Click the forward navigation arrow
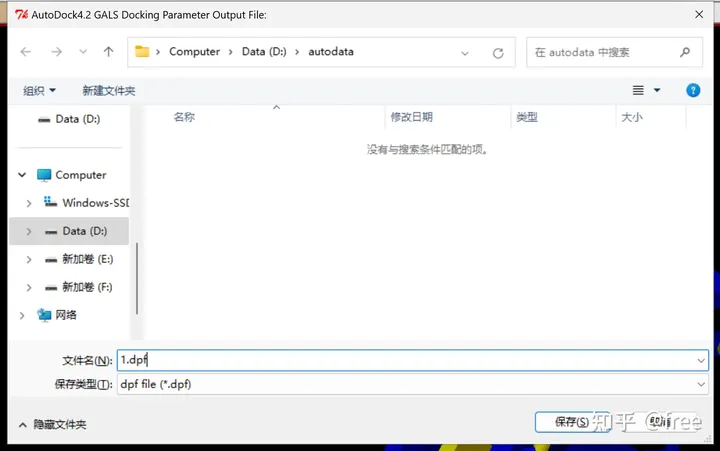 (x=57, y=52)
